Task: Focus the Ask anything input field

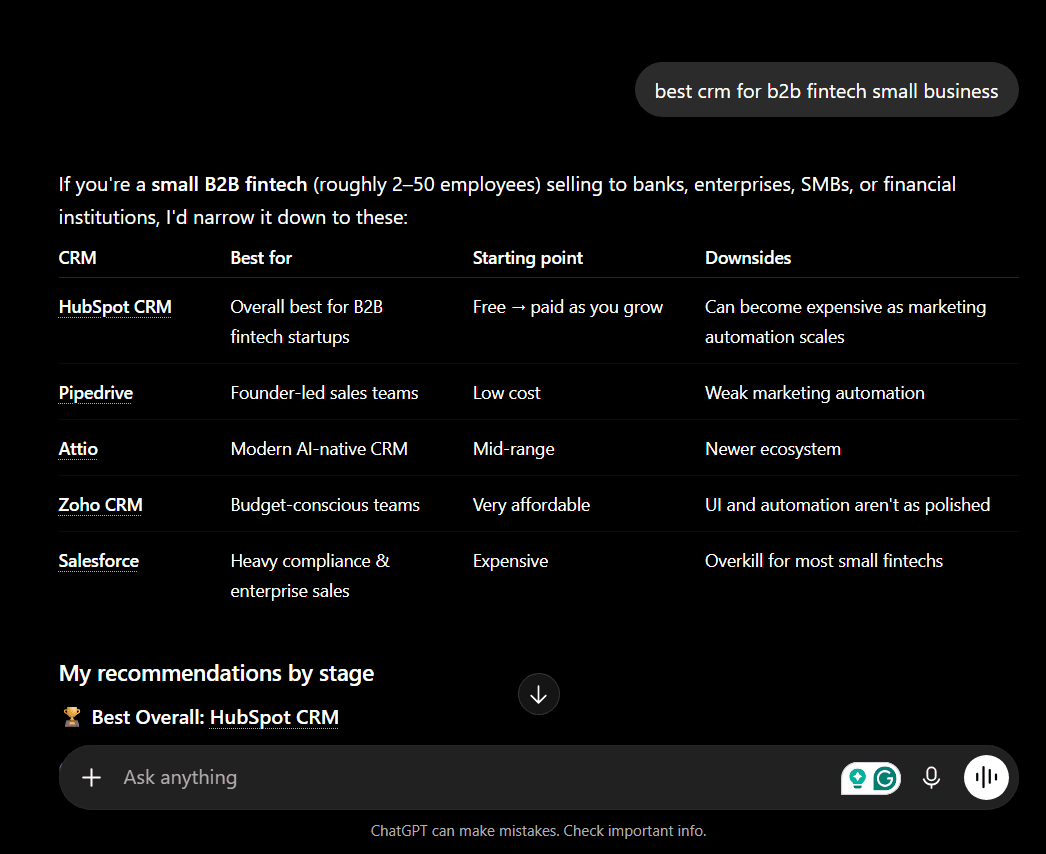Action: pyautogui.click(x=467, y=777)
